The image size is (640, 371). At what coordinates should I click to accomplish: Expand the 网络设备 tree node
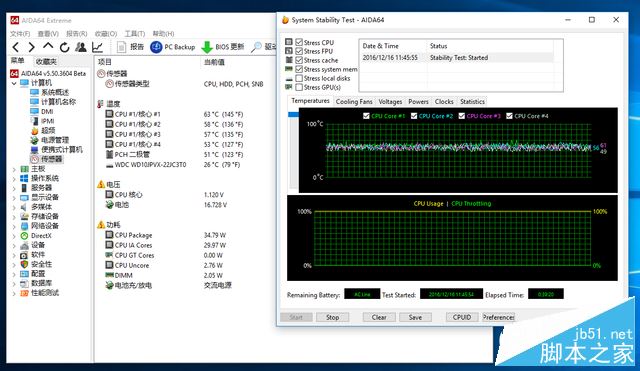point(14,226)
